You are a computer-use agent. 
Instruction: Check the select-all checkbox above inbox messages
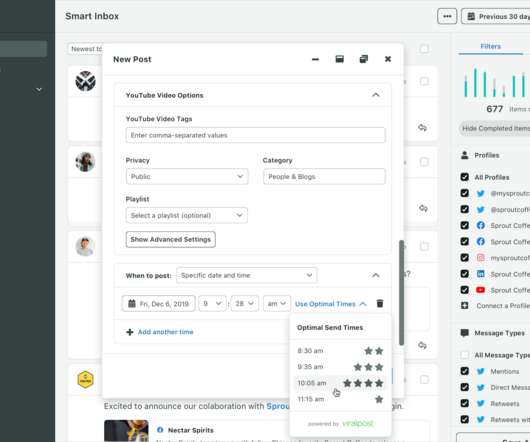point(424,49)
